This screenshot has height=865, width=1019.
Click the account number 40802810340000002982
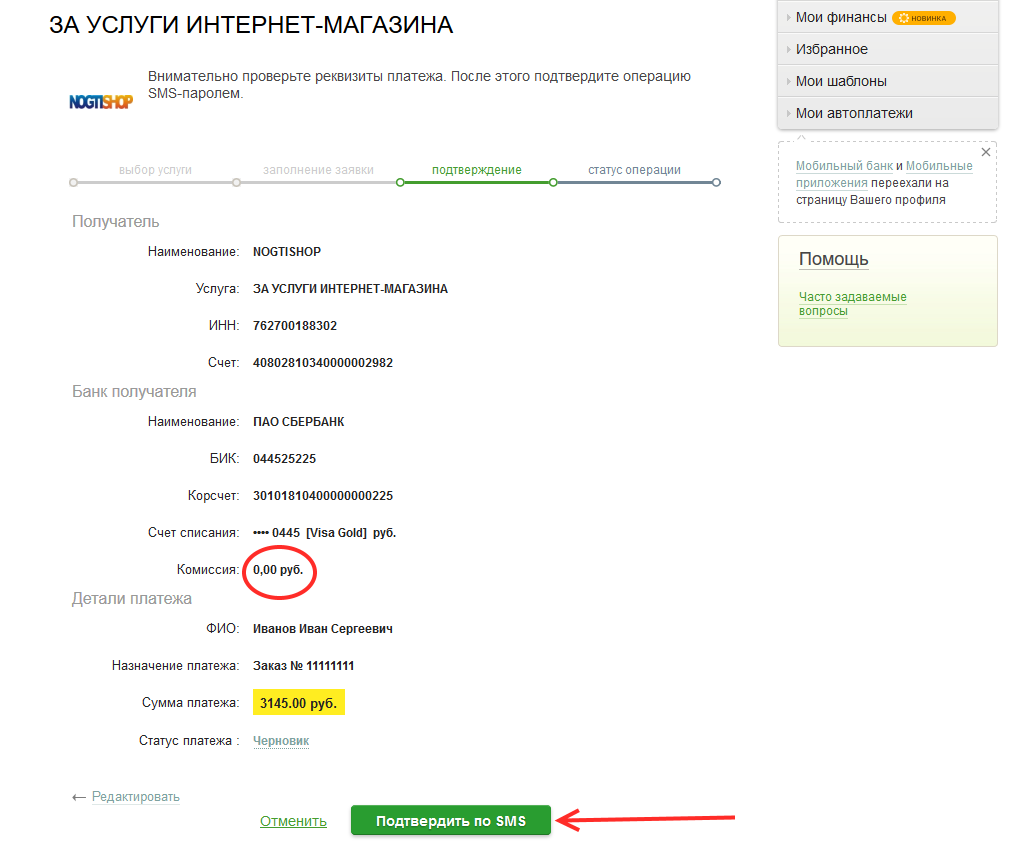coord(323,363)
